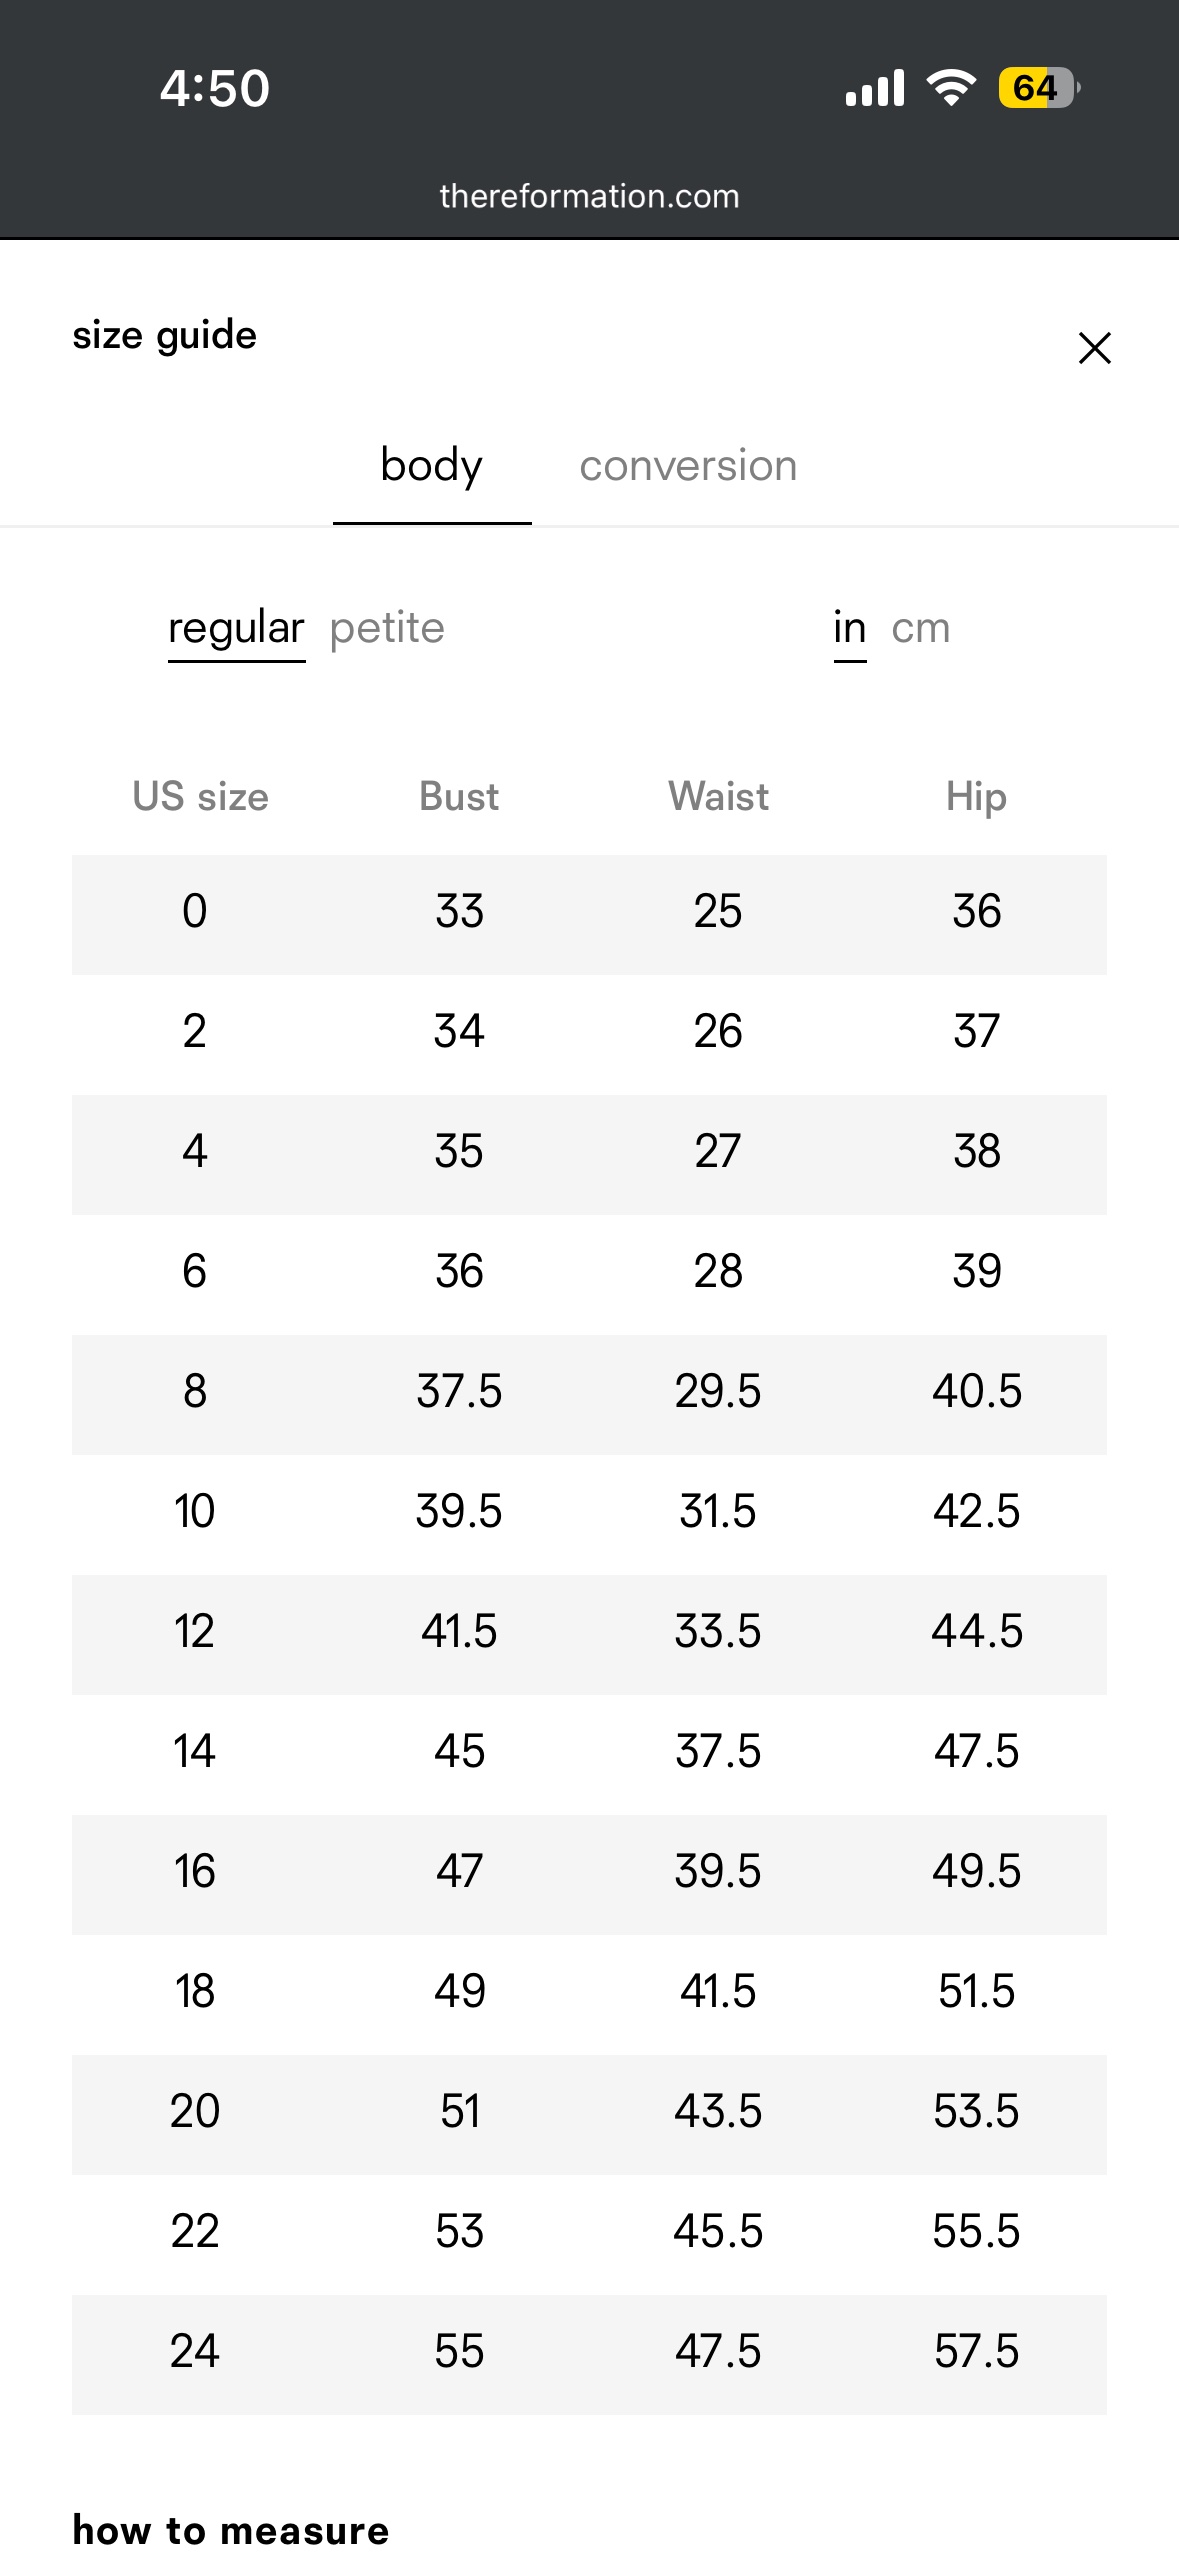Screen dimensions: 1179x2556
Task: Tap the how to measure heading
Action: 231,2530
